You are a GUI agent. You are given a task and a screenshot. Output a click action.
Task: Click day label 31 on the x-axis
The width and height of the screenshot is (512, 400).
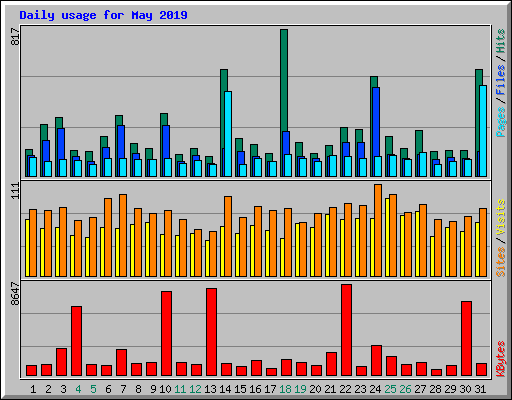pos(480,389)
